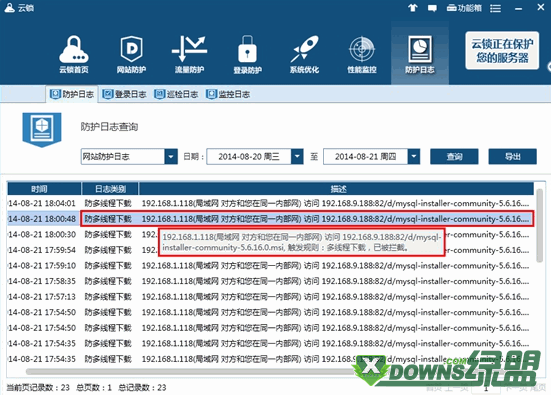551x395 pixels.
Task: Switch to the 登录日志 sub-tab
Action: pyautogui.click(x=124, y=94)
